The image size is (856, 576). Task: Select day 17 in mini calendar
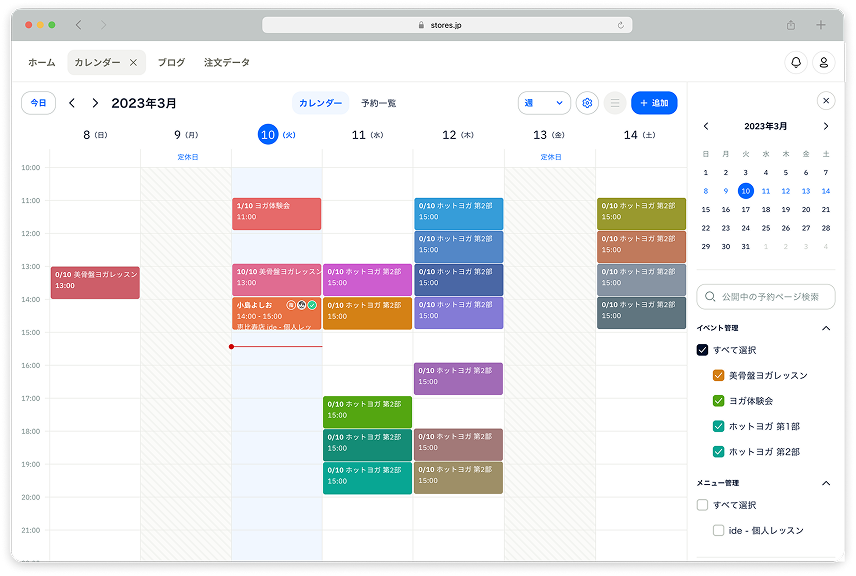(746, 210)
